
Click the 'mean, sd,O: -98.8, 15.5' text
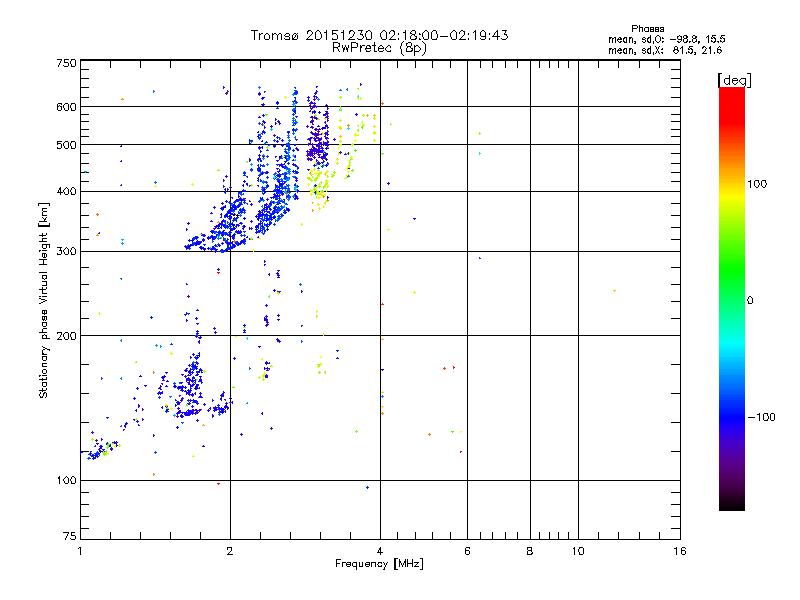click(666, 39)
